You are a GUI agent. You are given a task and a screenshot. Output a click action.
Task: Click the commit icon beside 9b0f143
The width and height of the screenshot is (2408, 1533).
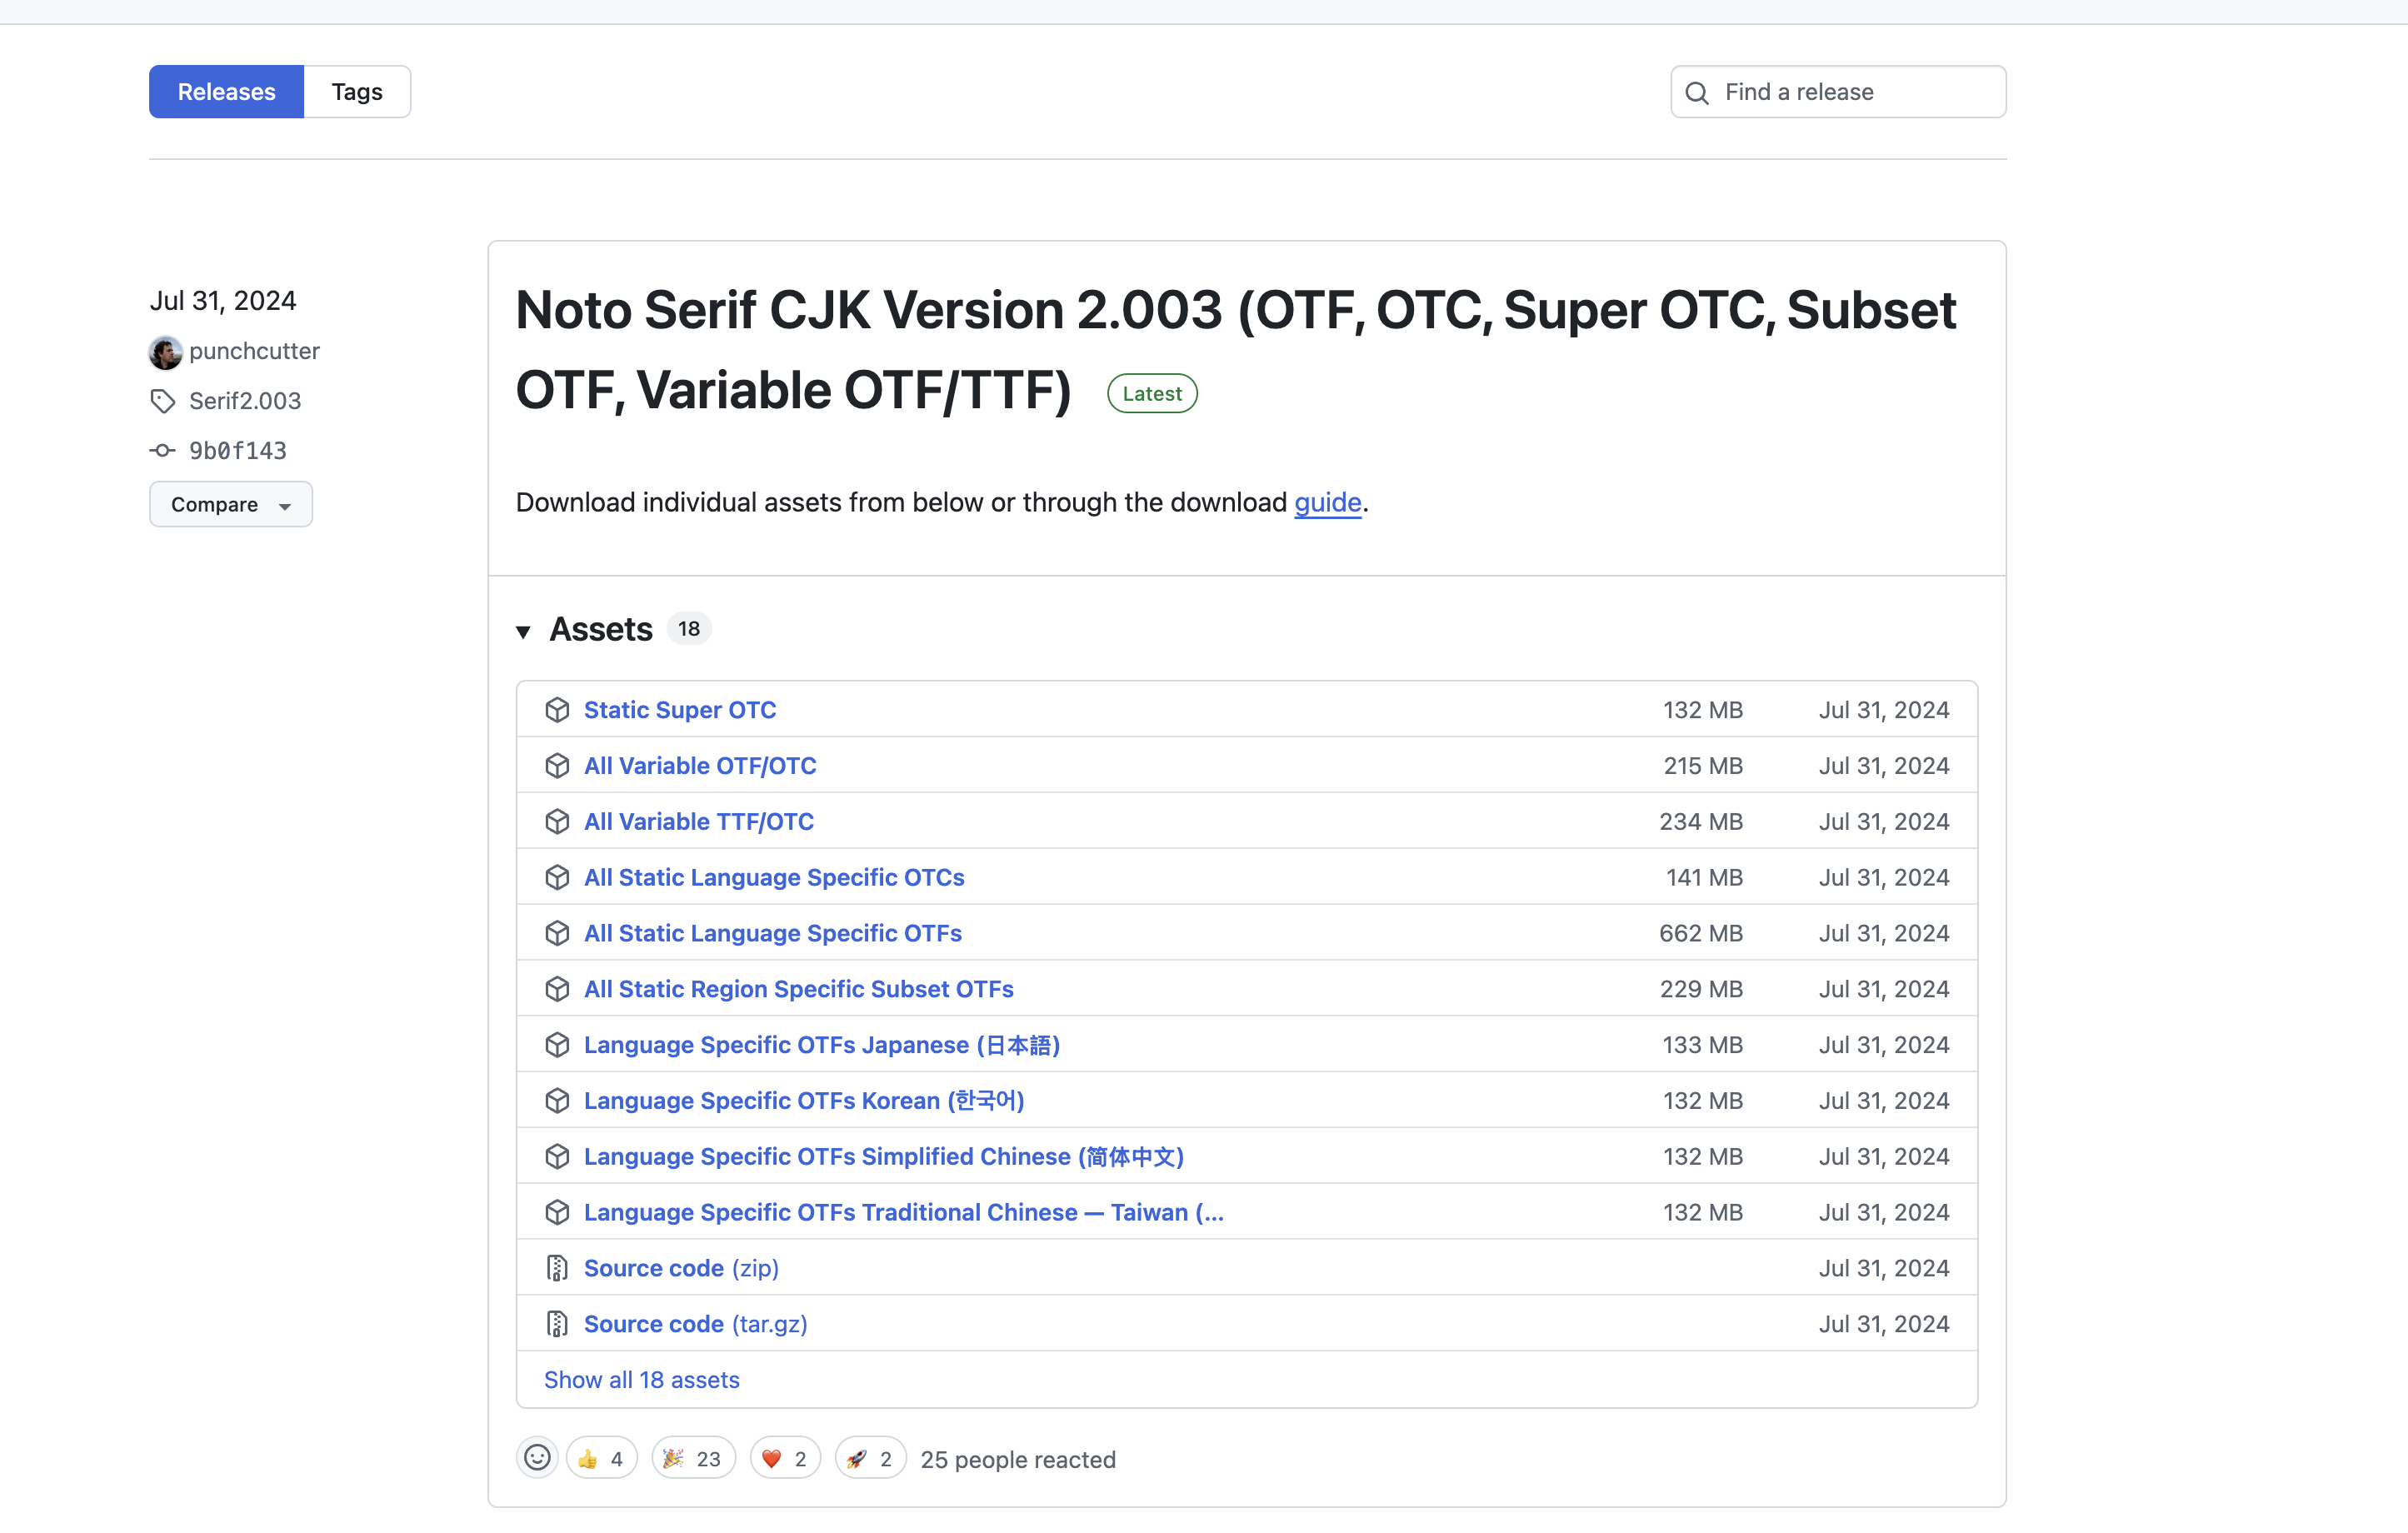pyautogui.click(x=163, y=451)
